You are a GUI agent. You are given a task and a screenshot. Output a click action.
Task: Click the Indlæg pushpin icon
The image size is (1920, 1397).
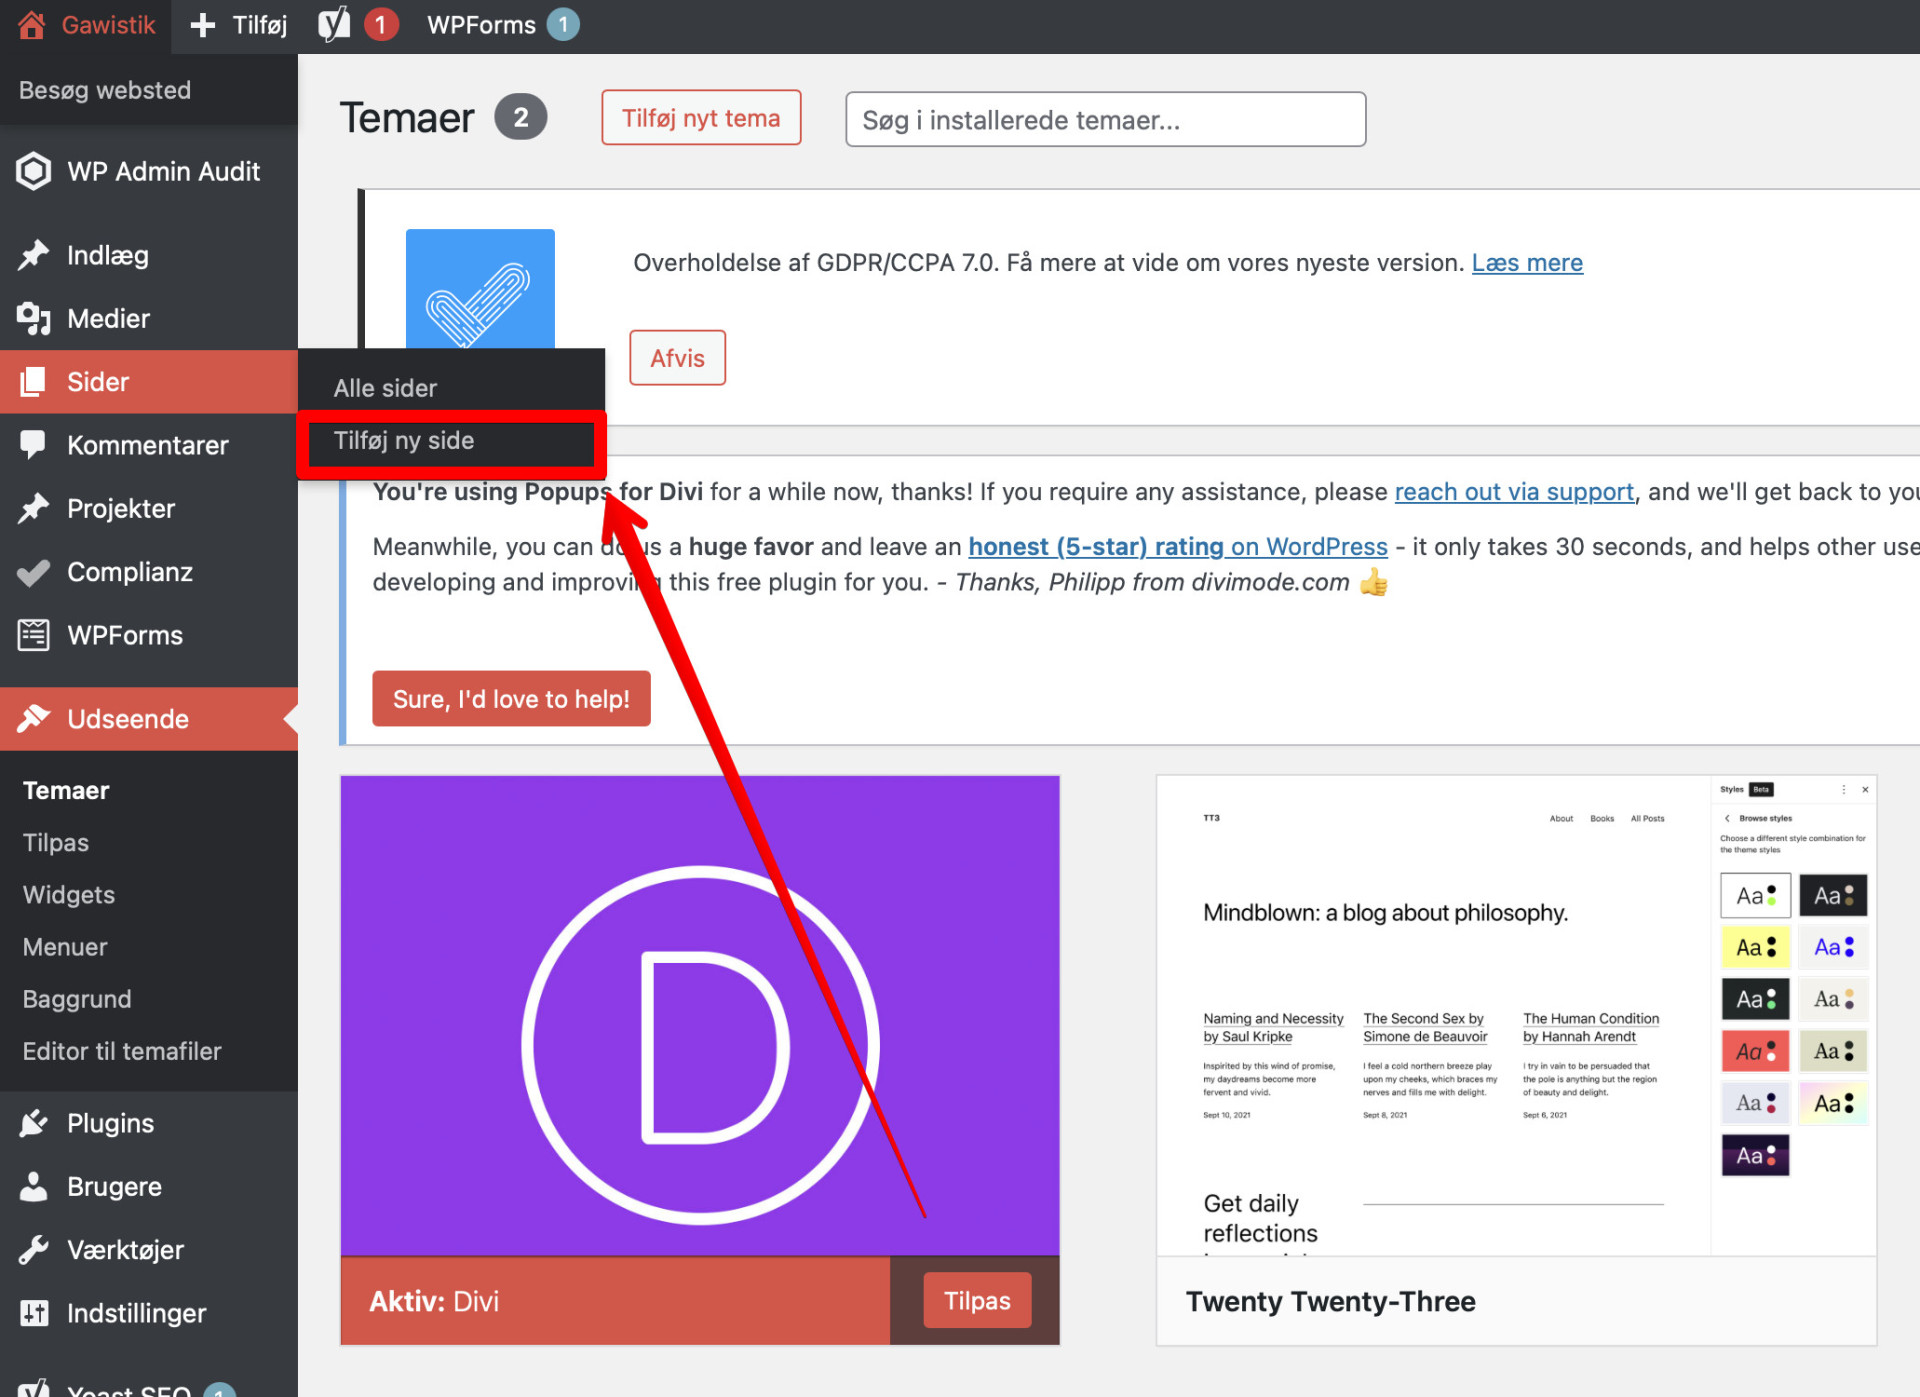[x=33, y=255]
